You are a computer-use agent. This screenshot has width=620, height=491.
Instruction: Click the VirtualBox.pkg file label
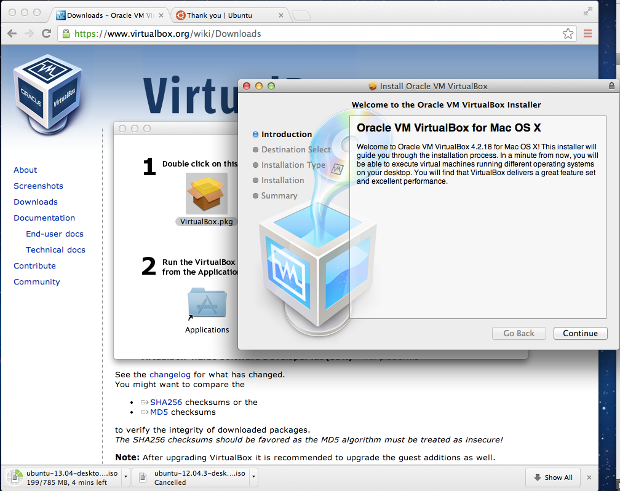(206, 221)
